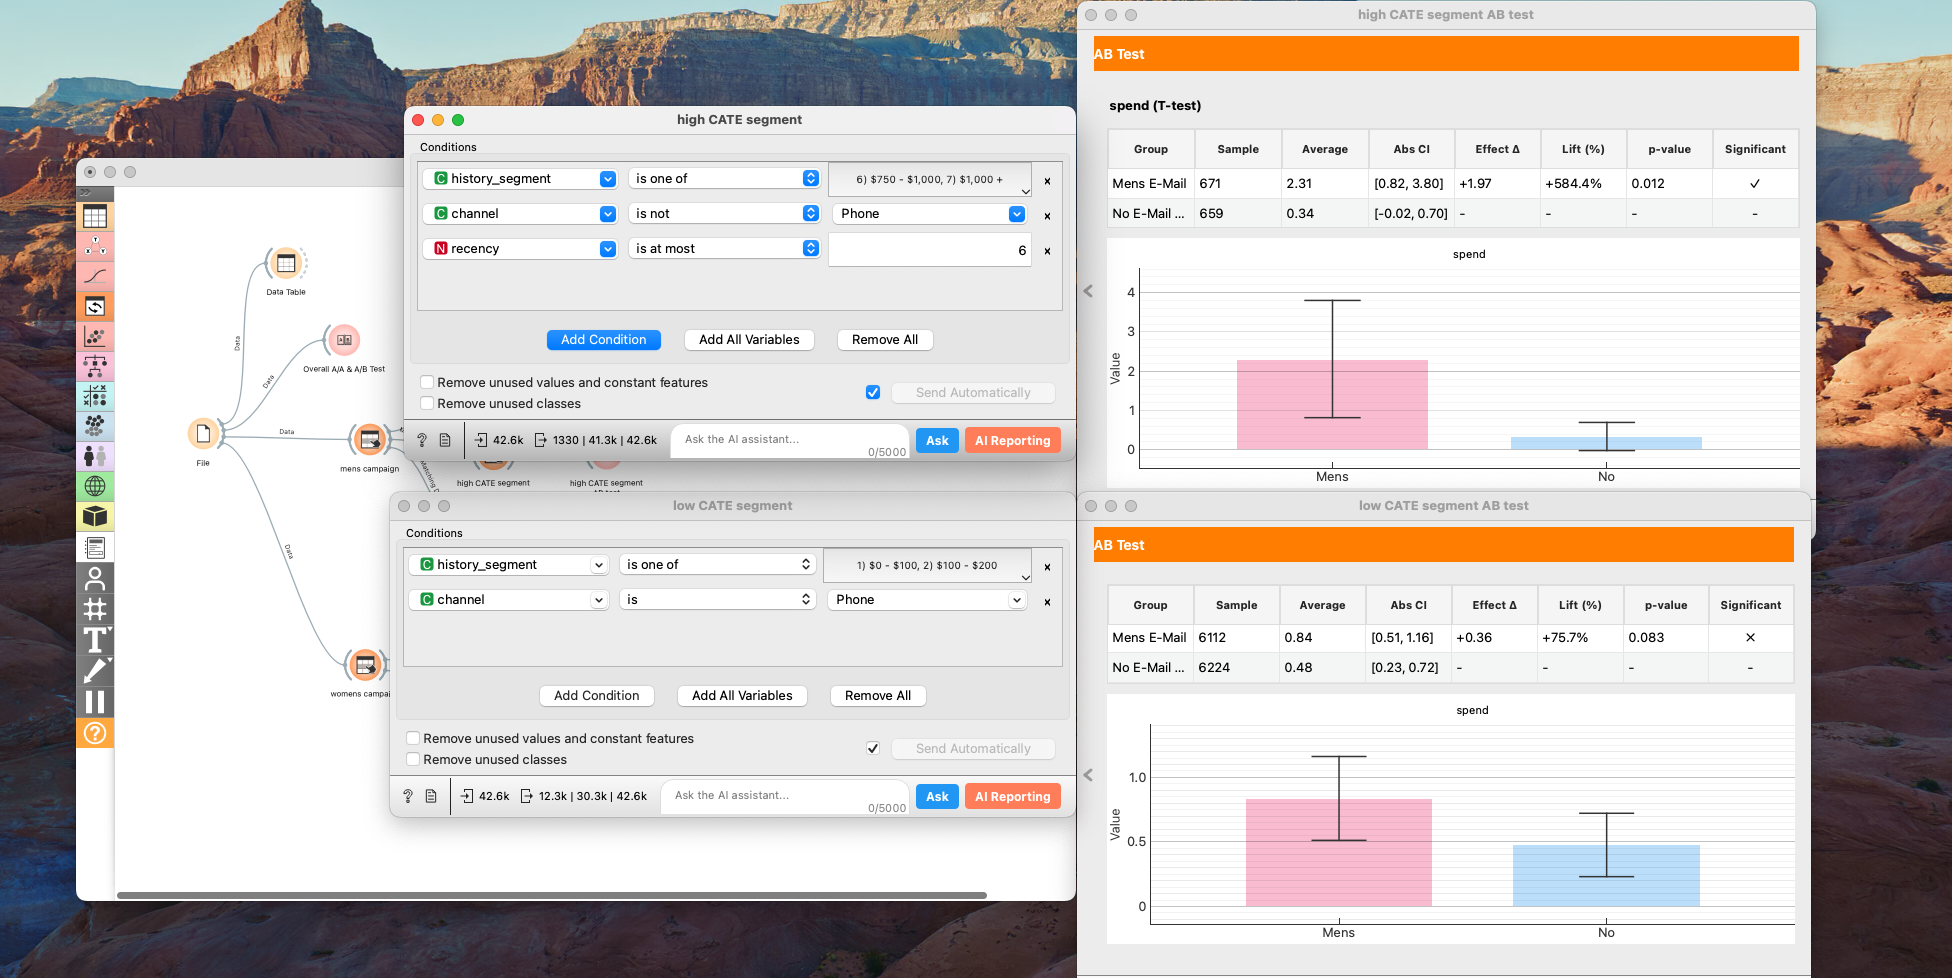Screen dimensions: 1952x978
Task: Uncheck Send Automatically checkbox in high CATE segment
Action: tap(873, 392)
